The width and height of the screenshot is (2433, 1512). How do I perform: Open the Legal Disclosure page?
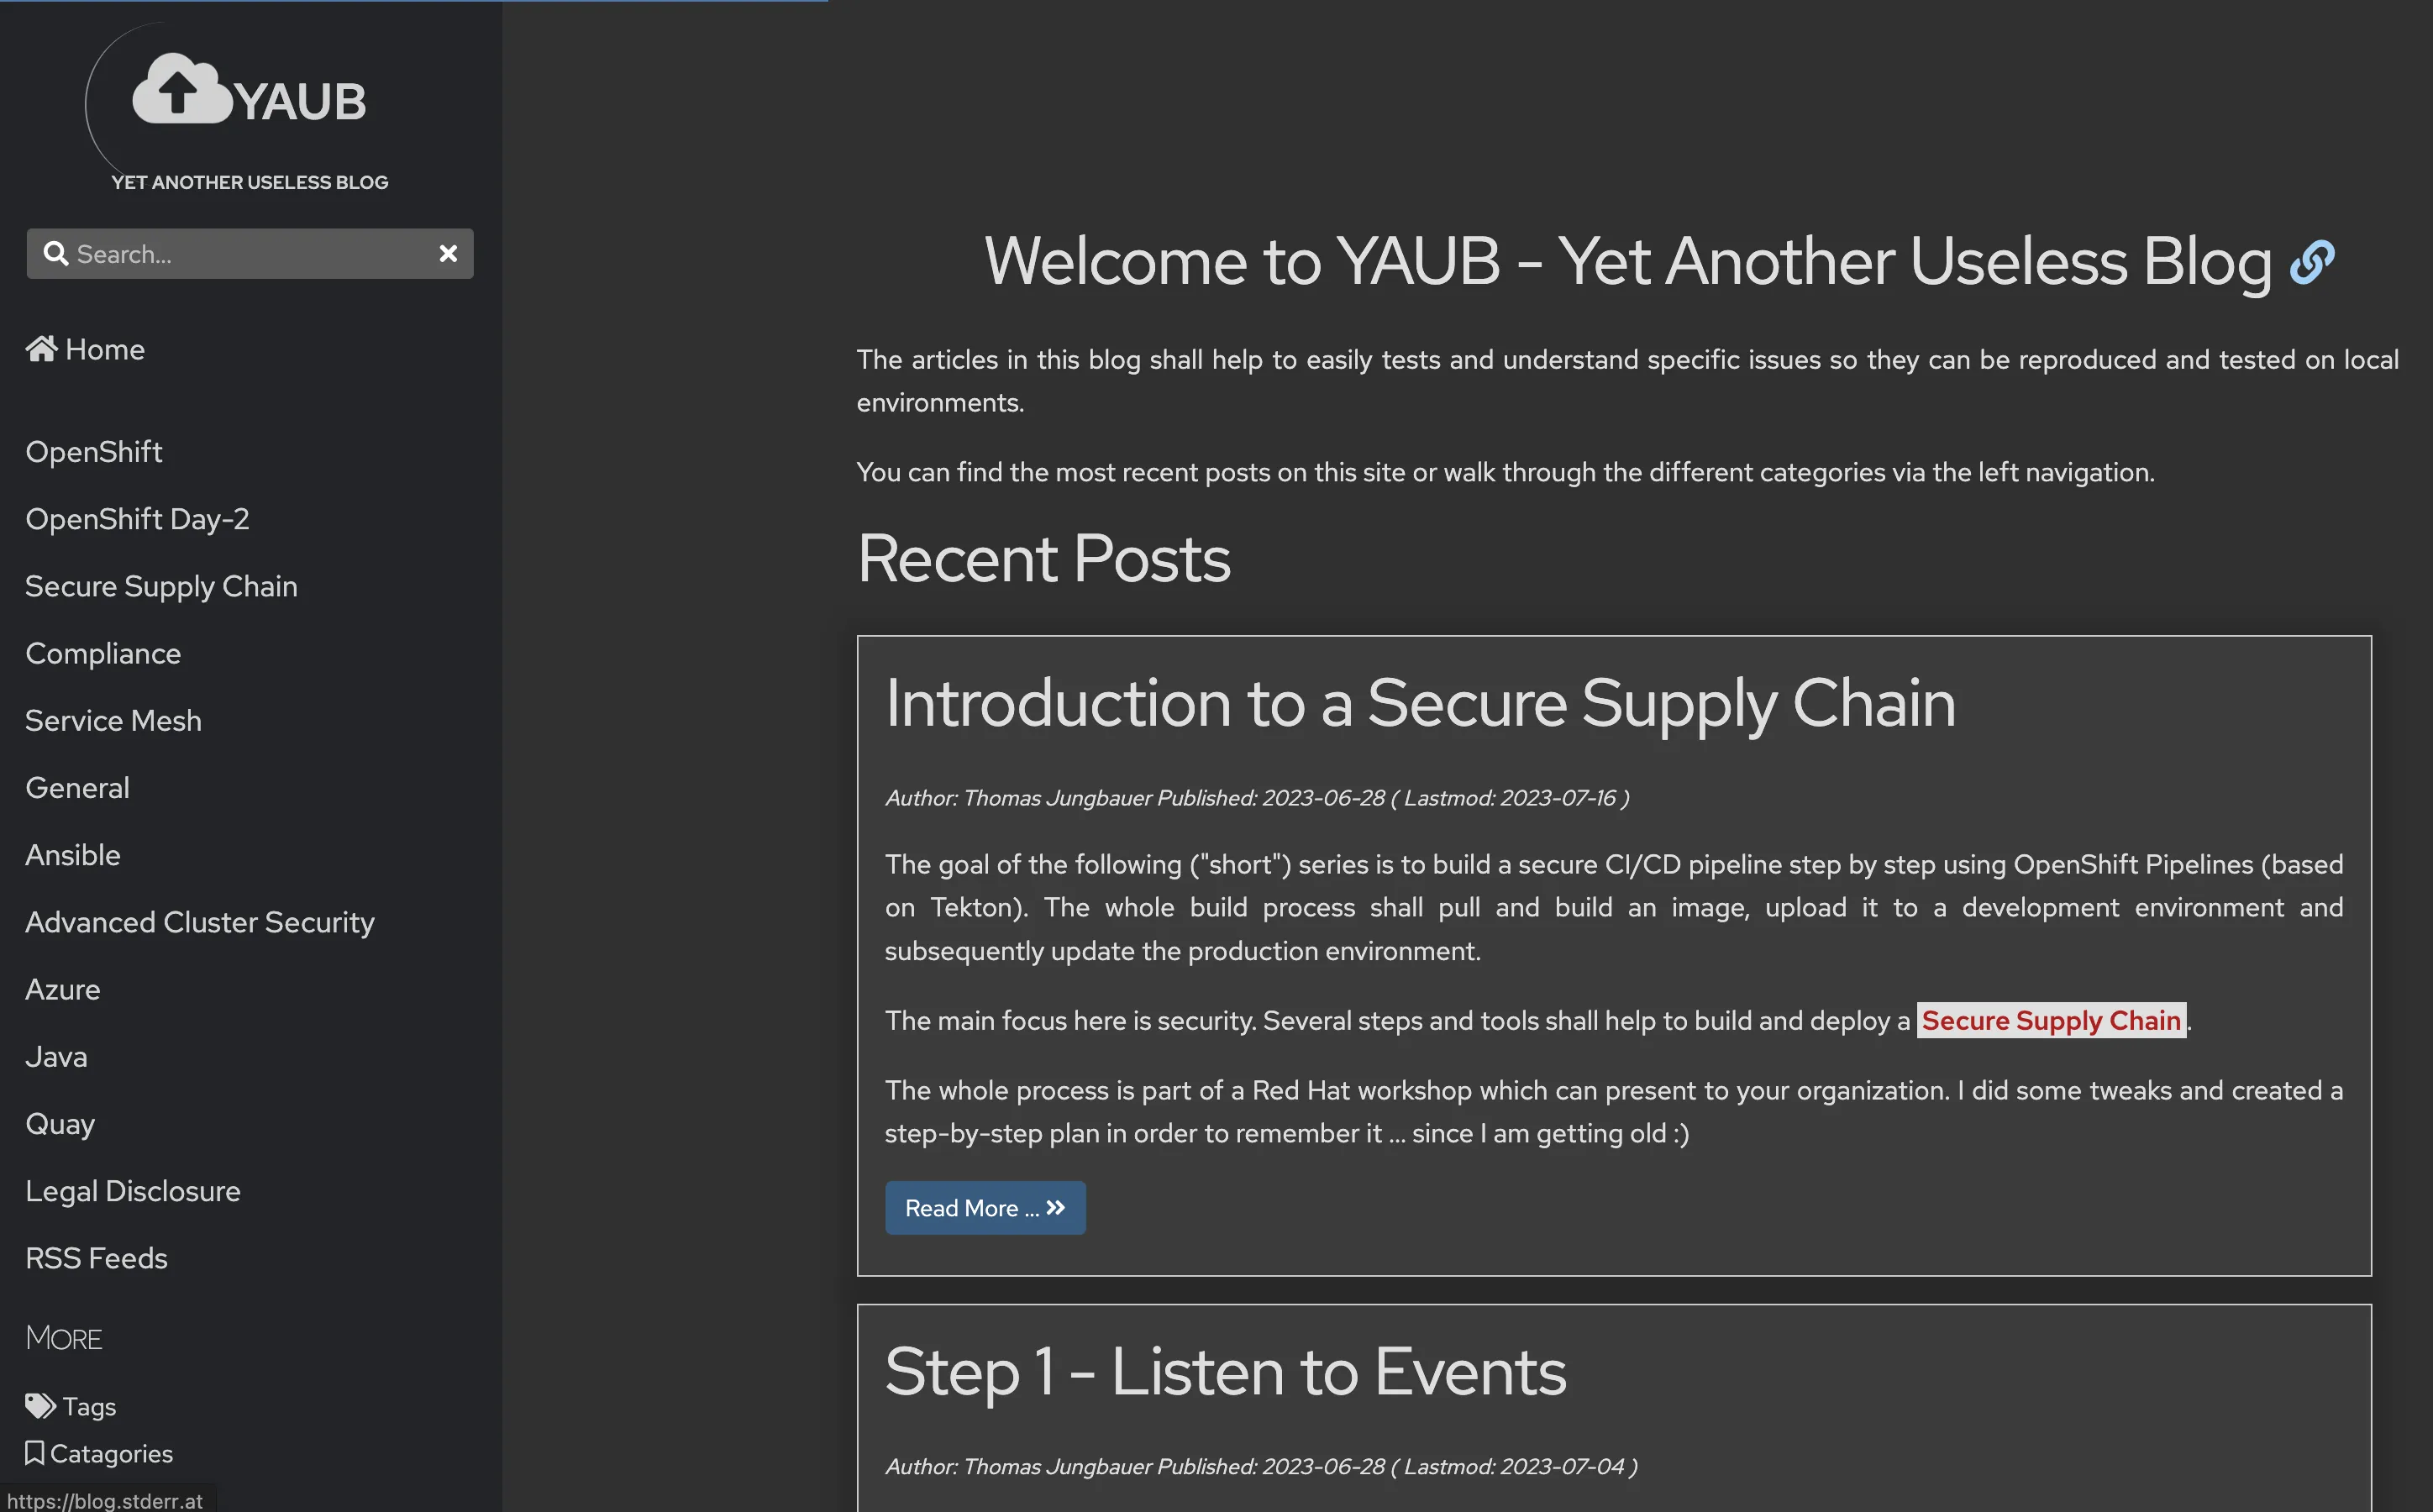click(x=133, y=1190)
